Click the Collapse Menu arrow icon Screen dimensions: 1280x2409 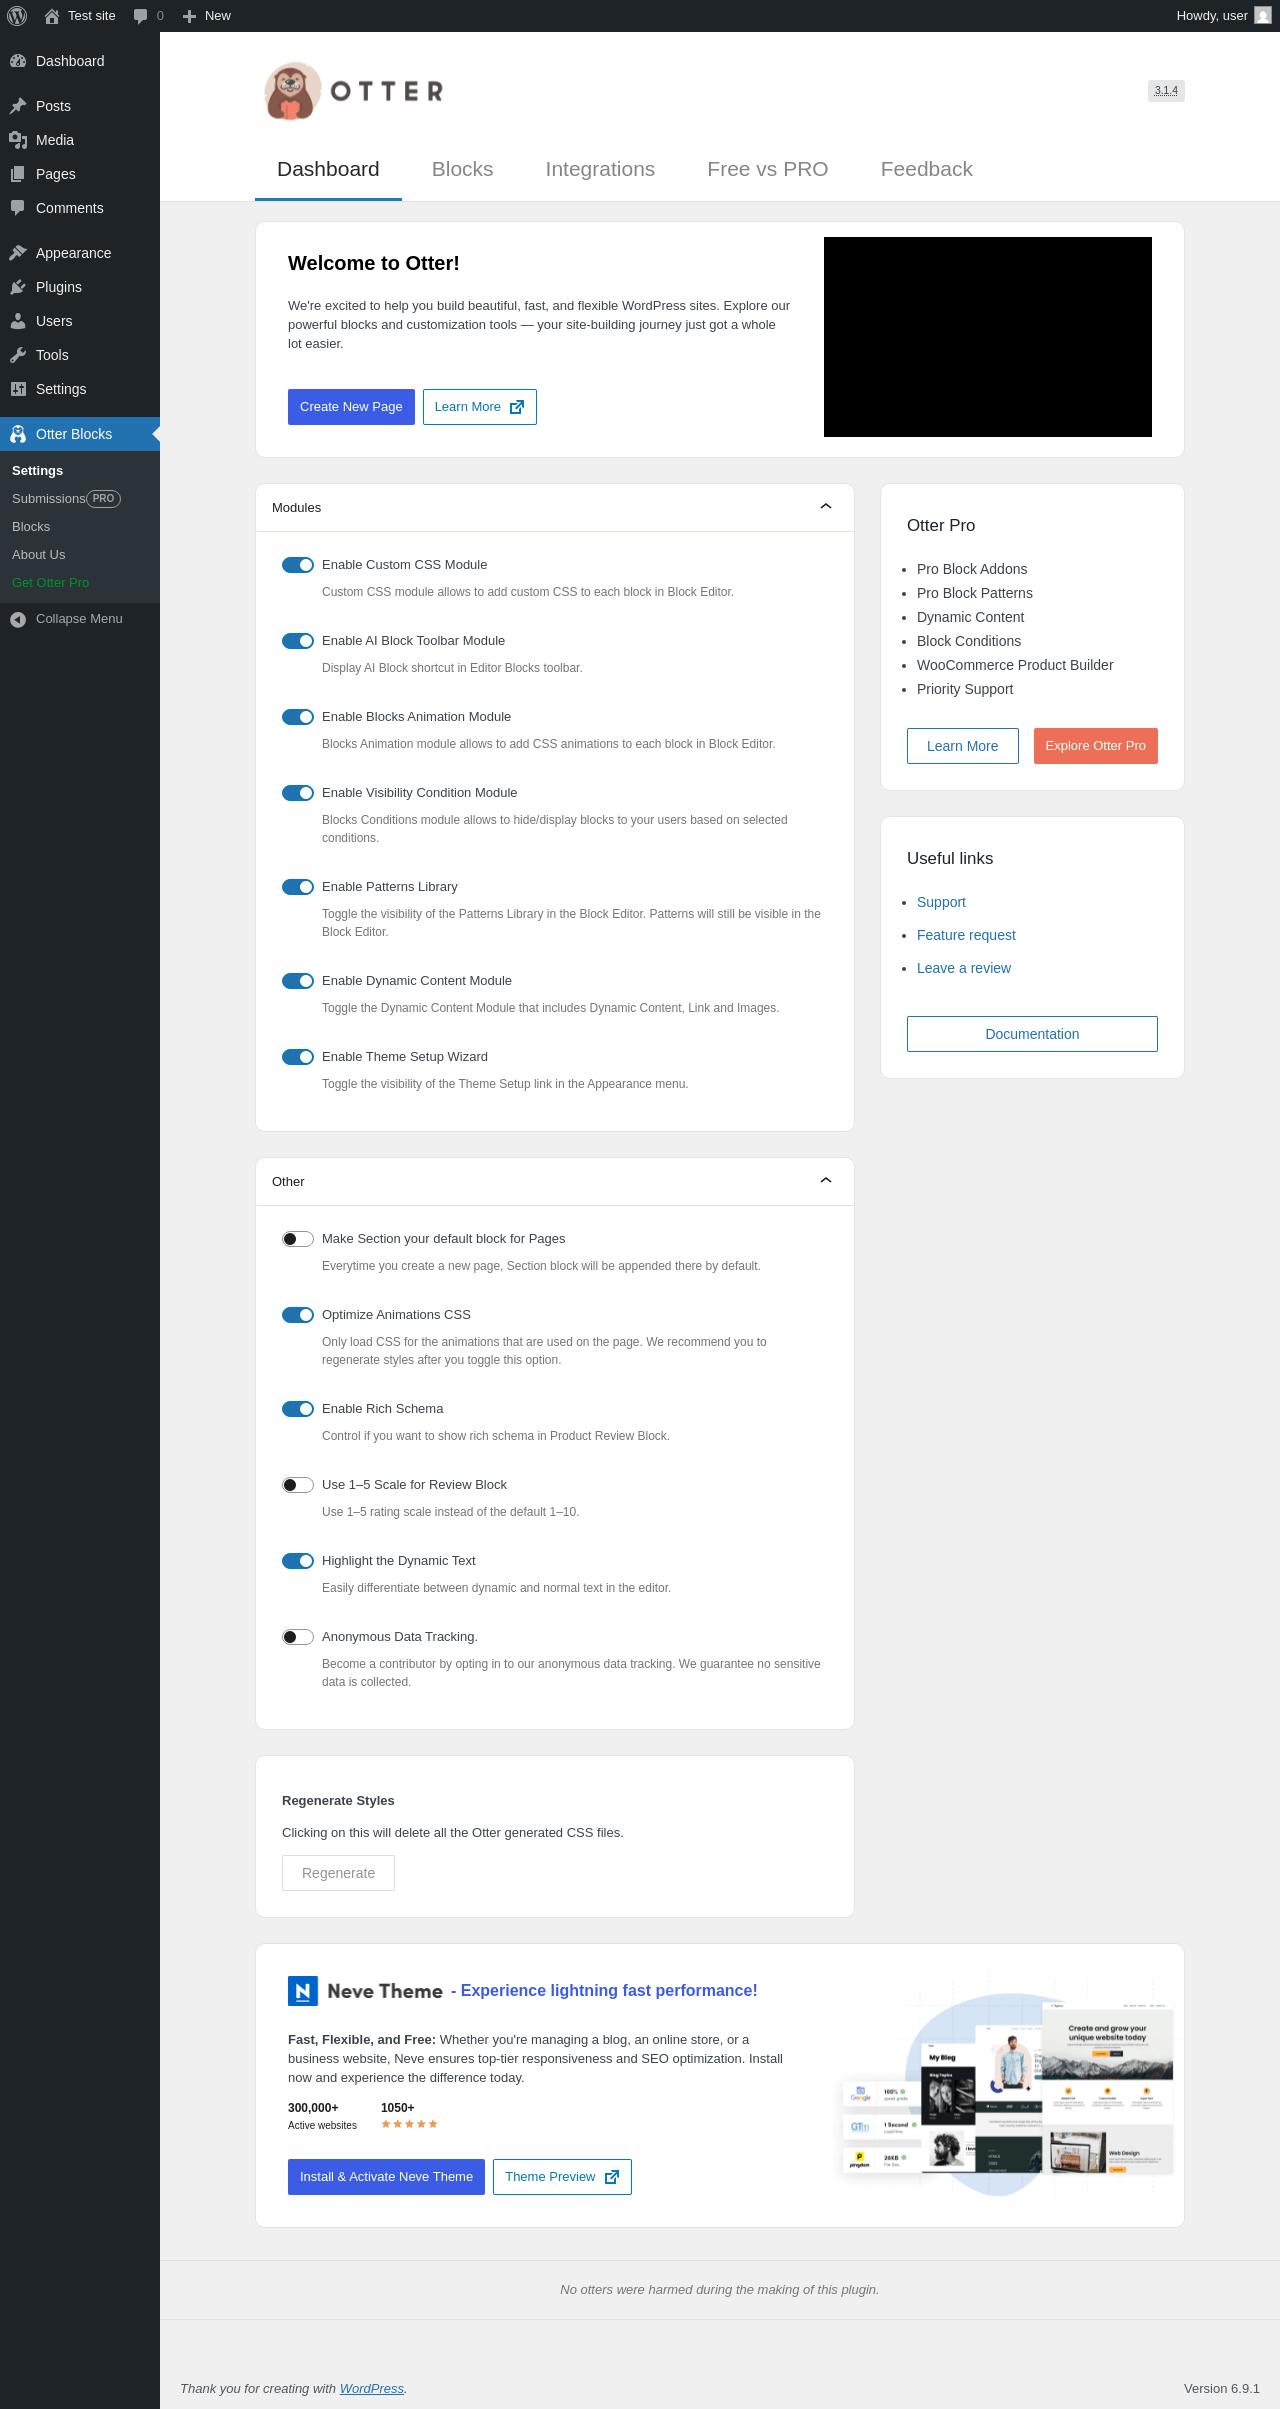[18, 619]
